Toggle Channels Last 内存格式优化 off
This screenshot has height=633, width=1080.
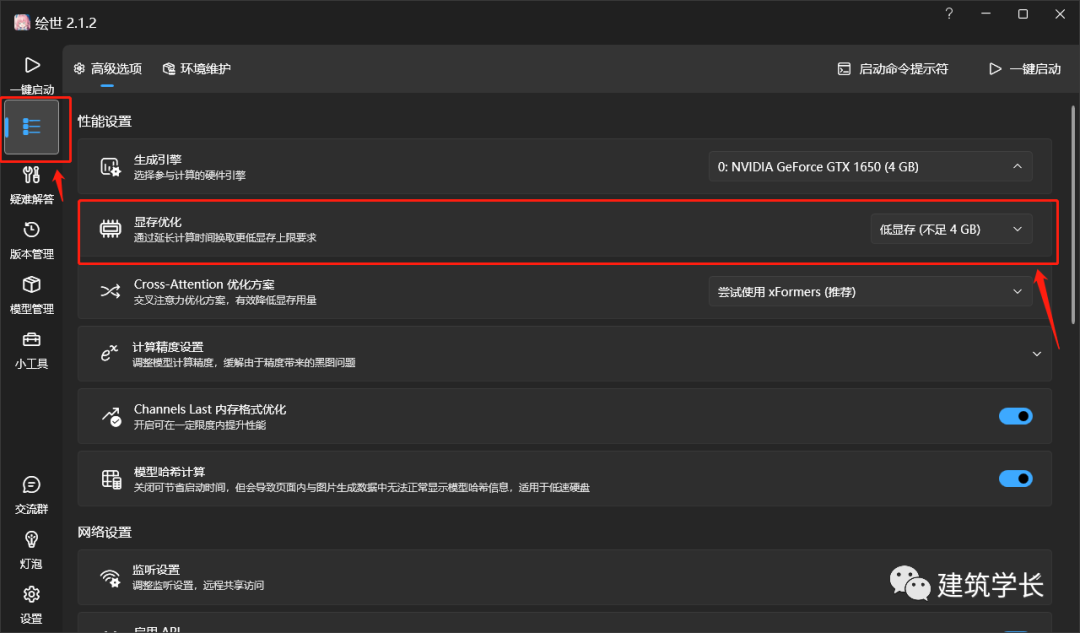click(1015, 416)
